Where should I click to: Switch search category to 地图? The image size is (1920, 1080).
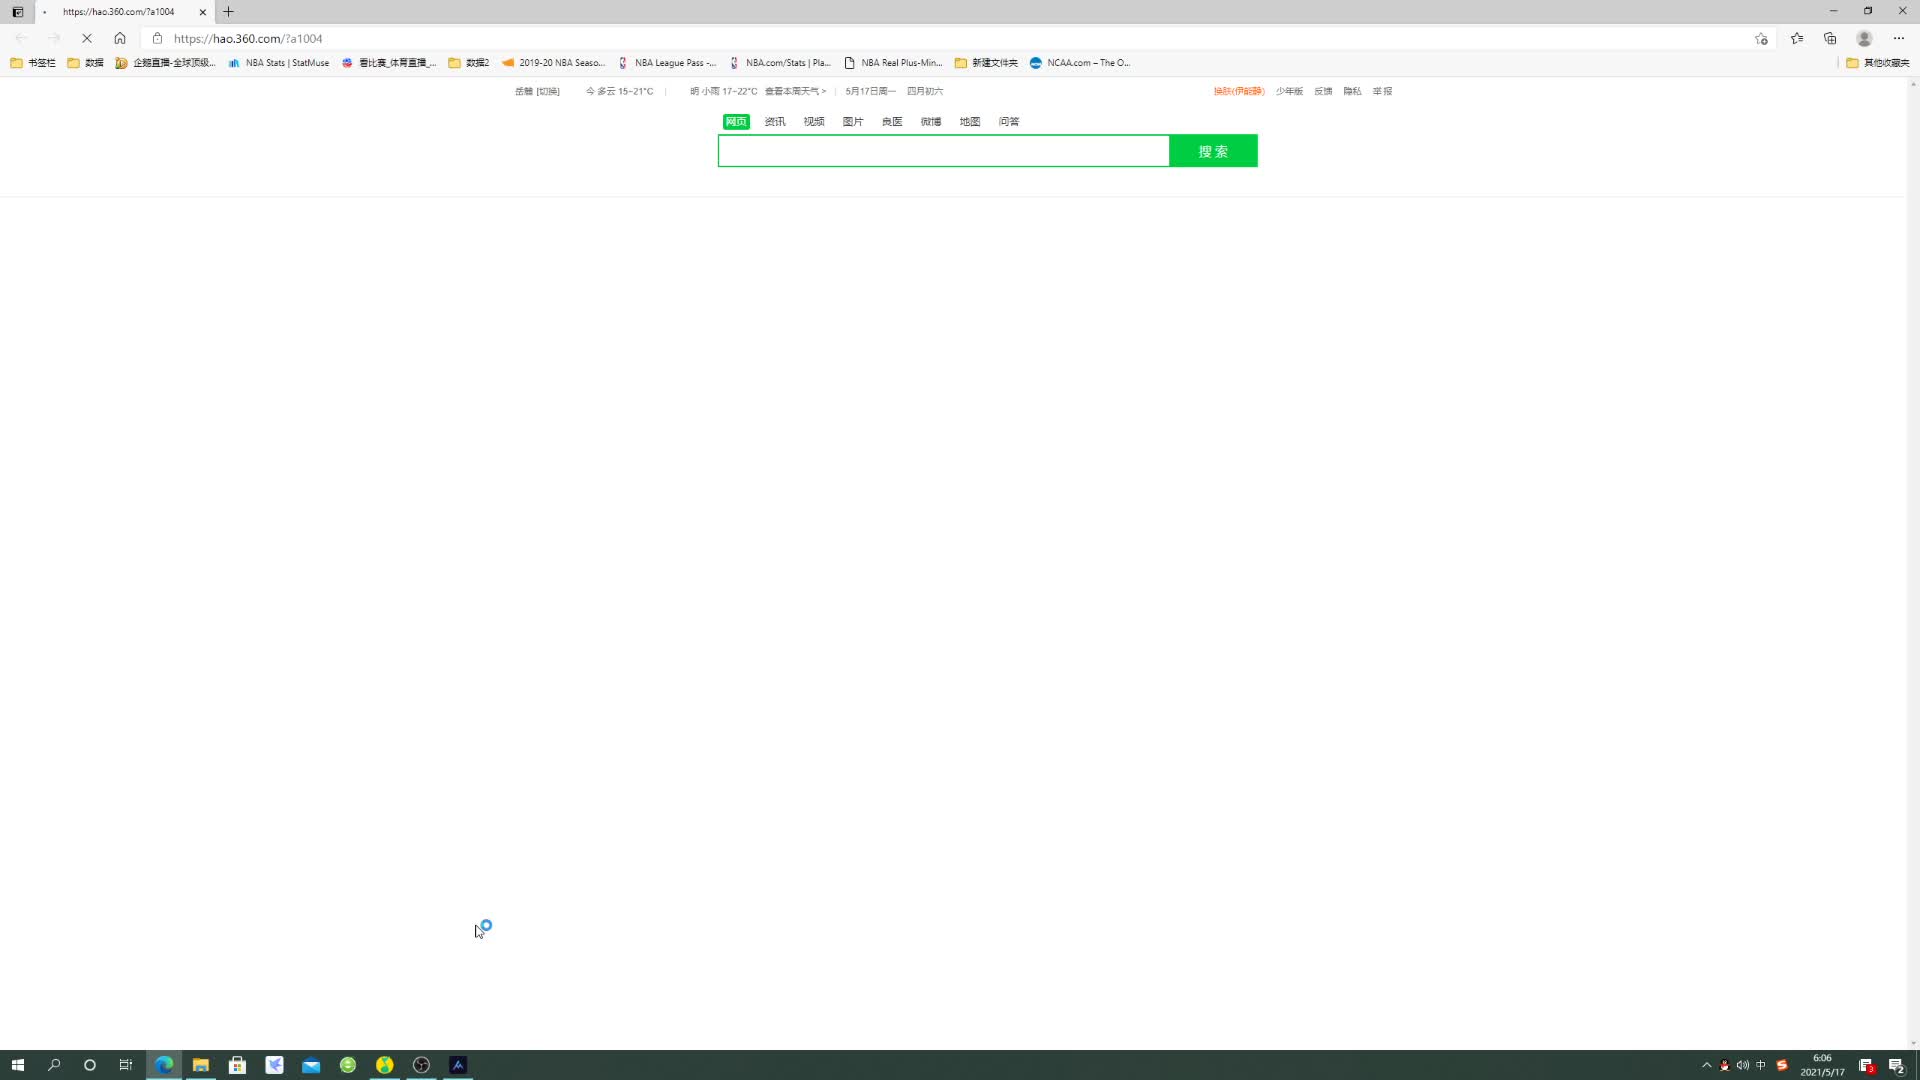[x=970, y=122]
